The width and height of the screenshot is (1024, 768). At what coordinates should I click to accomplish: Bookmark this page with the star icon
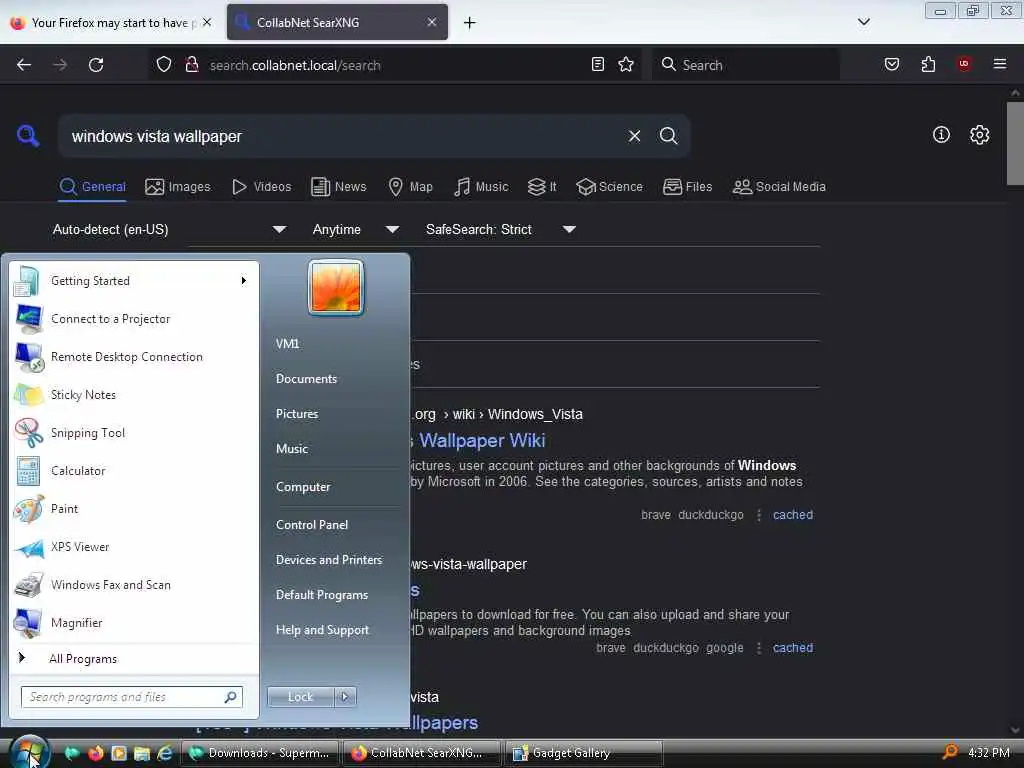pyautogui.click(x=626, y=64)
